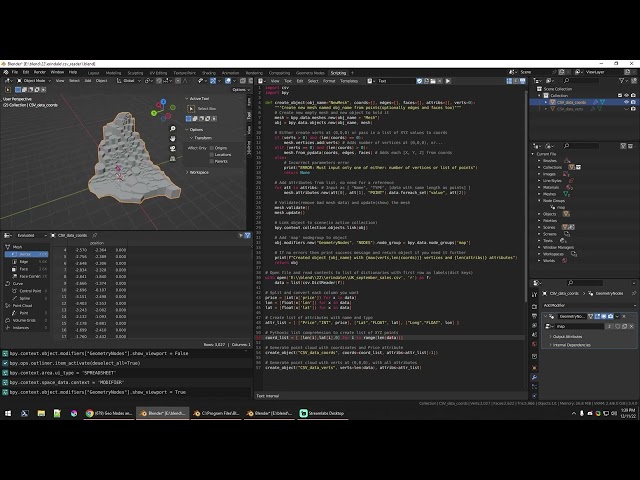Open Evaluated dropdown in spreadsheet header
Viewport: 640px width, 480px height.
(31, 235)
